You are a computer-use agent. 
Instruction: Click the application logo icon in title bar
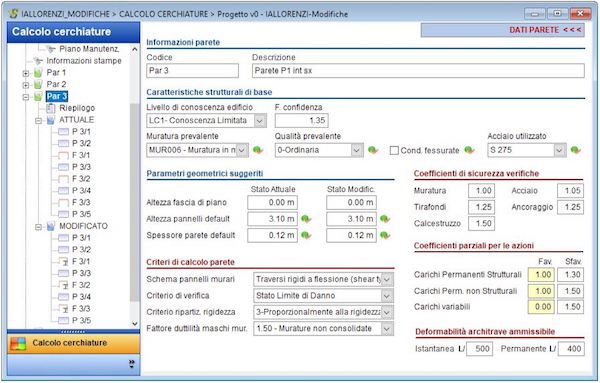tap(13, 14)
